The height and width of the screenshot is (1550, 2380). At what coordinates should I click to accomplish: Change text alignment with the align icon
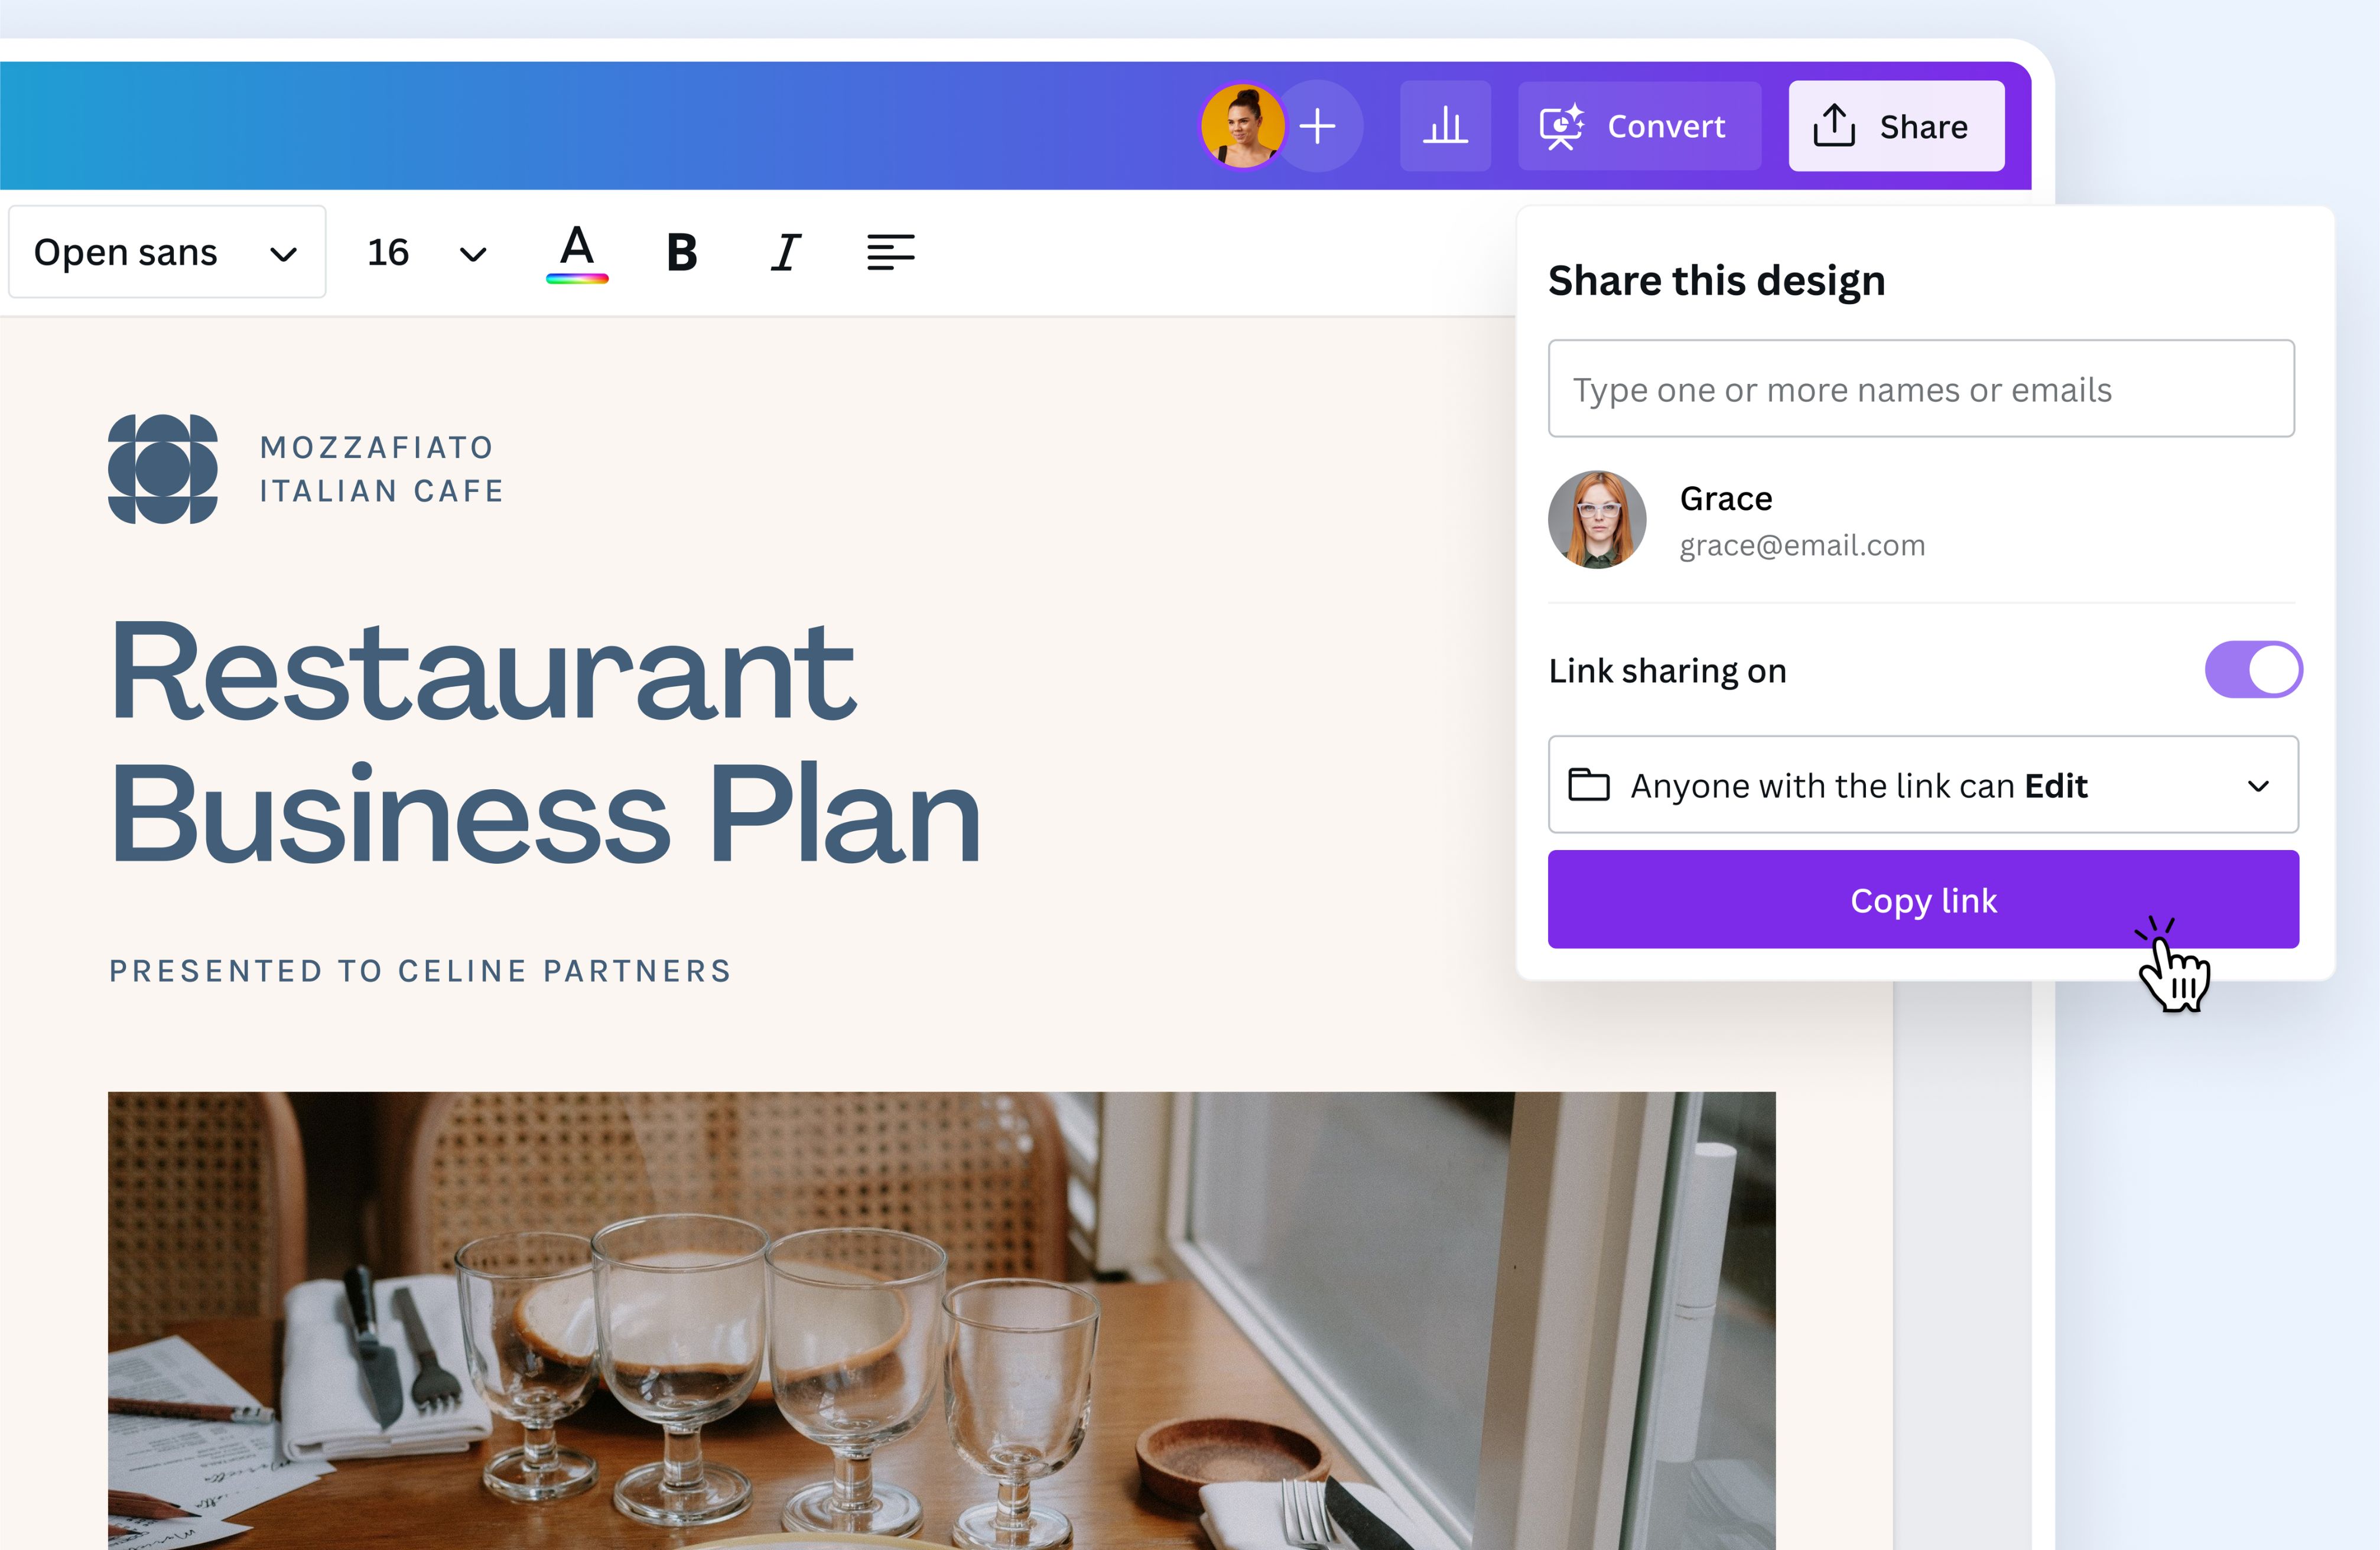890,252
